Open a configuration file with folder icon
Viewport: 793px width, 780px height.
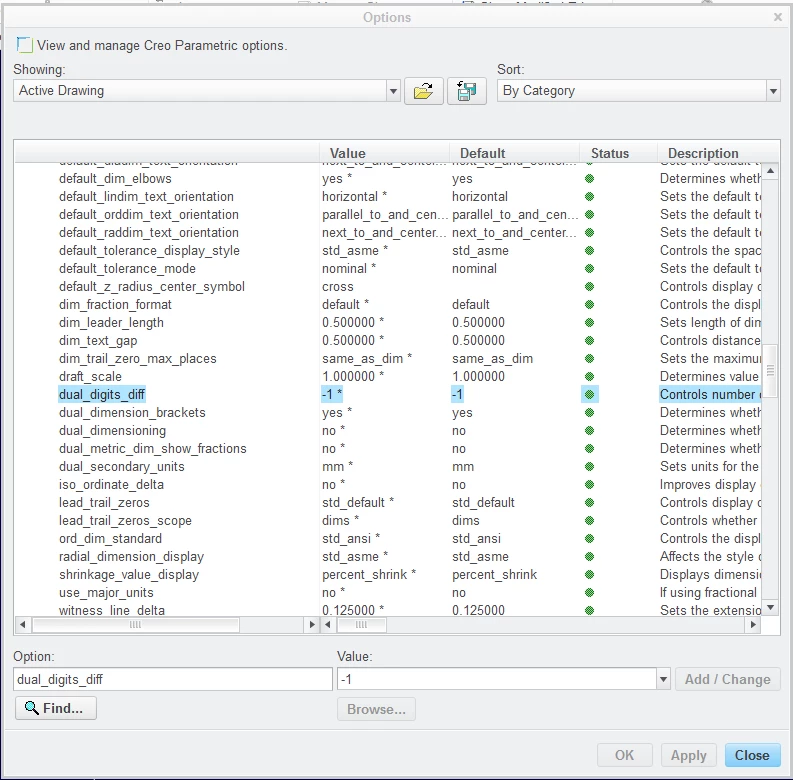pyautogui.click(x=423, y=91)
